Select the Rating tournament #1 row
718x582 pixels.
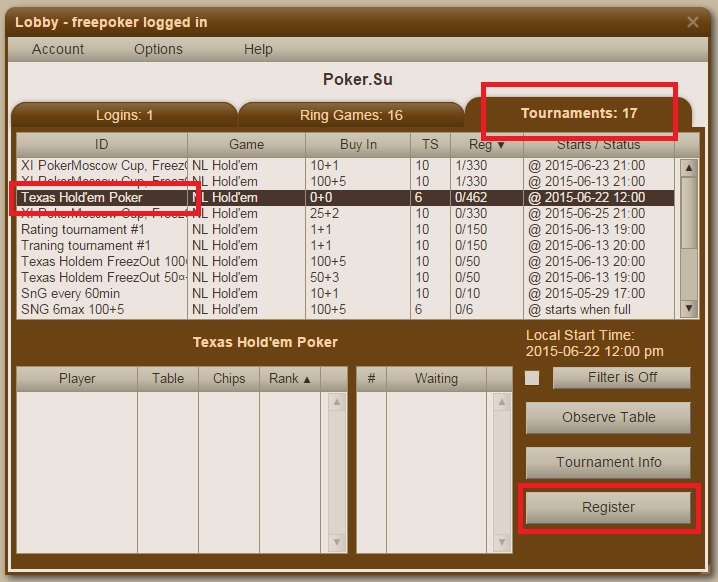click(345, 229)
